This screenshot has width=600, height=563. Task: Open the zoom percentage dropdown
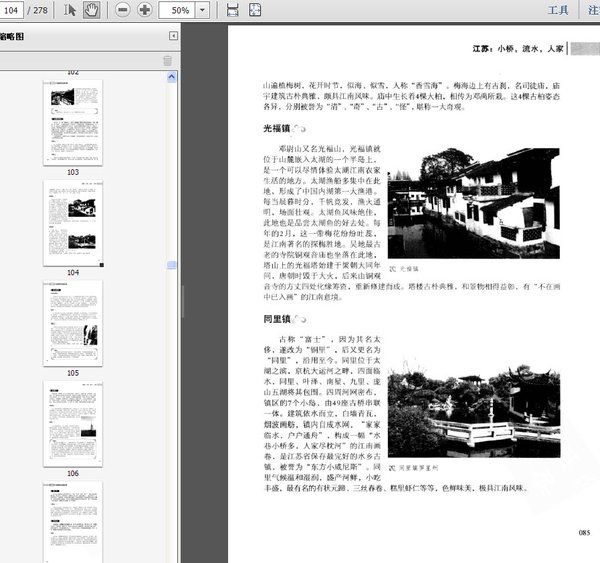tap(205, 10)
